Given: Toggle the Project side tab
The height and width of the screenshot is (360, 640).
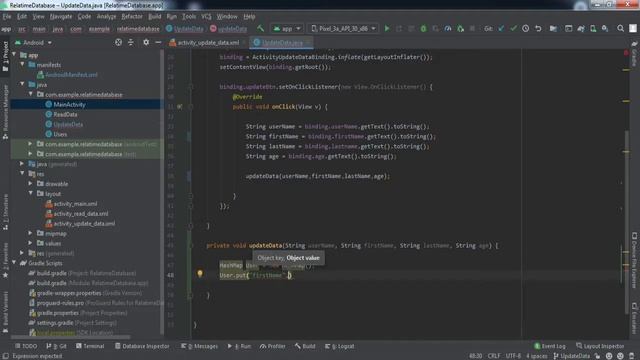Looking at the screenshot, I should click(x=5, y=56).
